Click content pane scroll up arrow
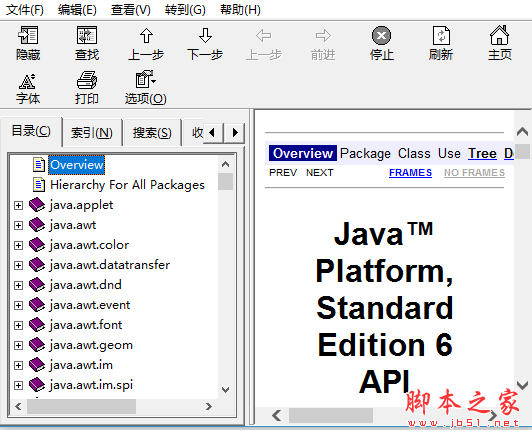The width and height of the screenshot is (532, 434). click(522, 132)
